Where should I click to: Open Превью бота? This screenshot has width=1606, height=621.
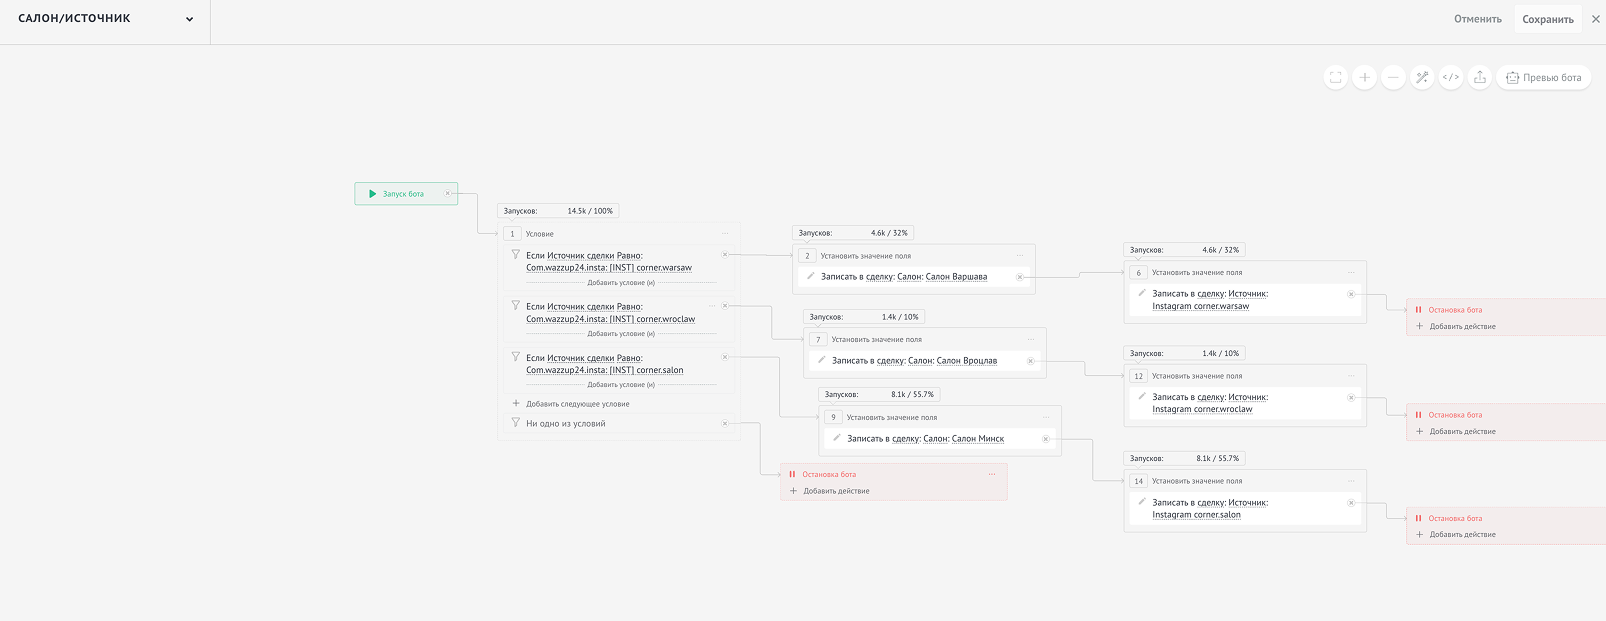pos(1544,77)
